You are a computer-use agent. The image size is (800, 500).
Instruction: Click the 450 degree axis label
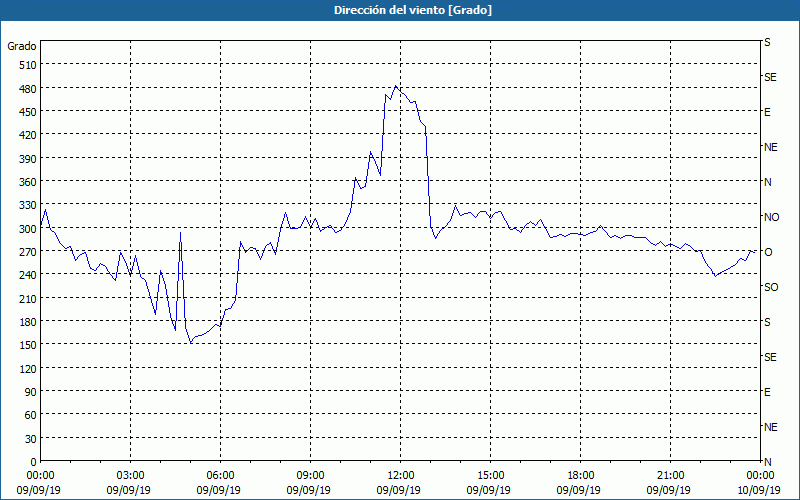[x=28, y=112]
